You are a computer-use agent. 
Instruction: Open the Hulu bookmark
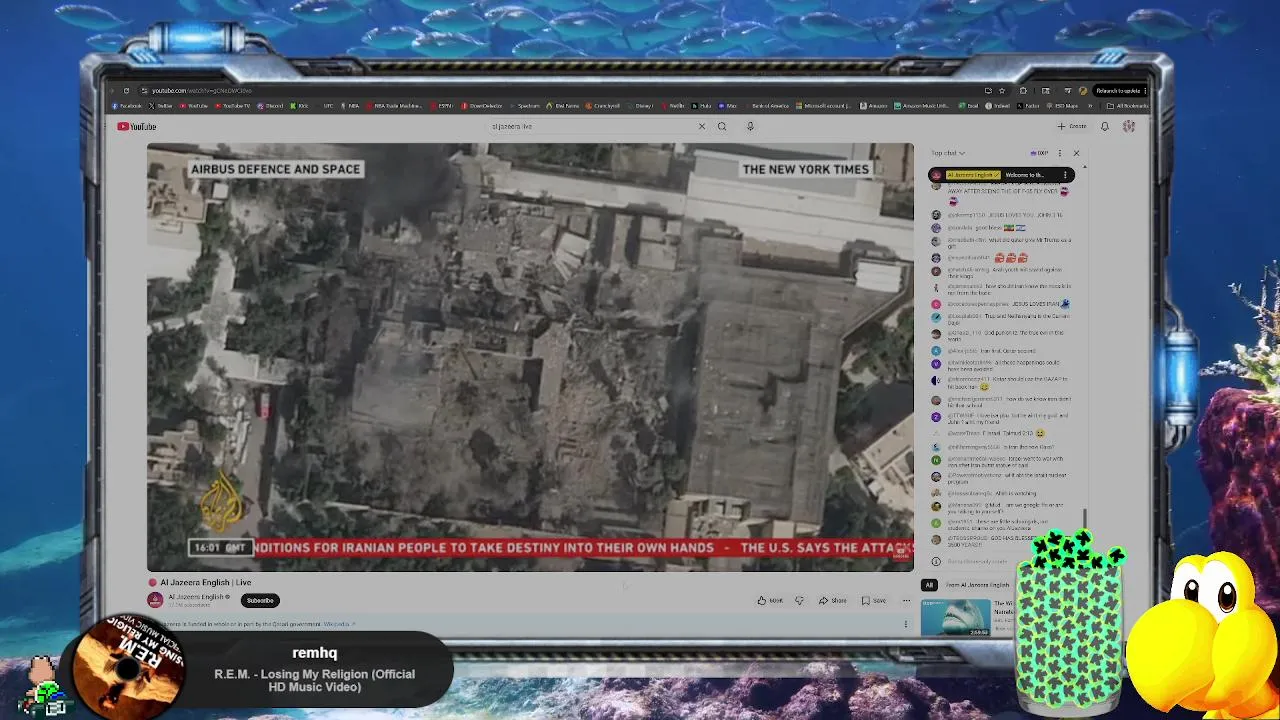pyautogui.click(x=700, y=106)
